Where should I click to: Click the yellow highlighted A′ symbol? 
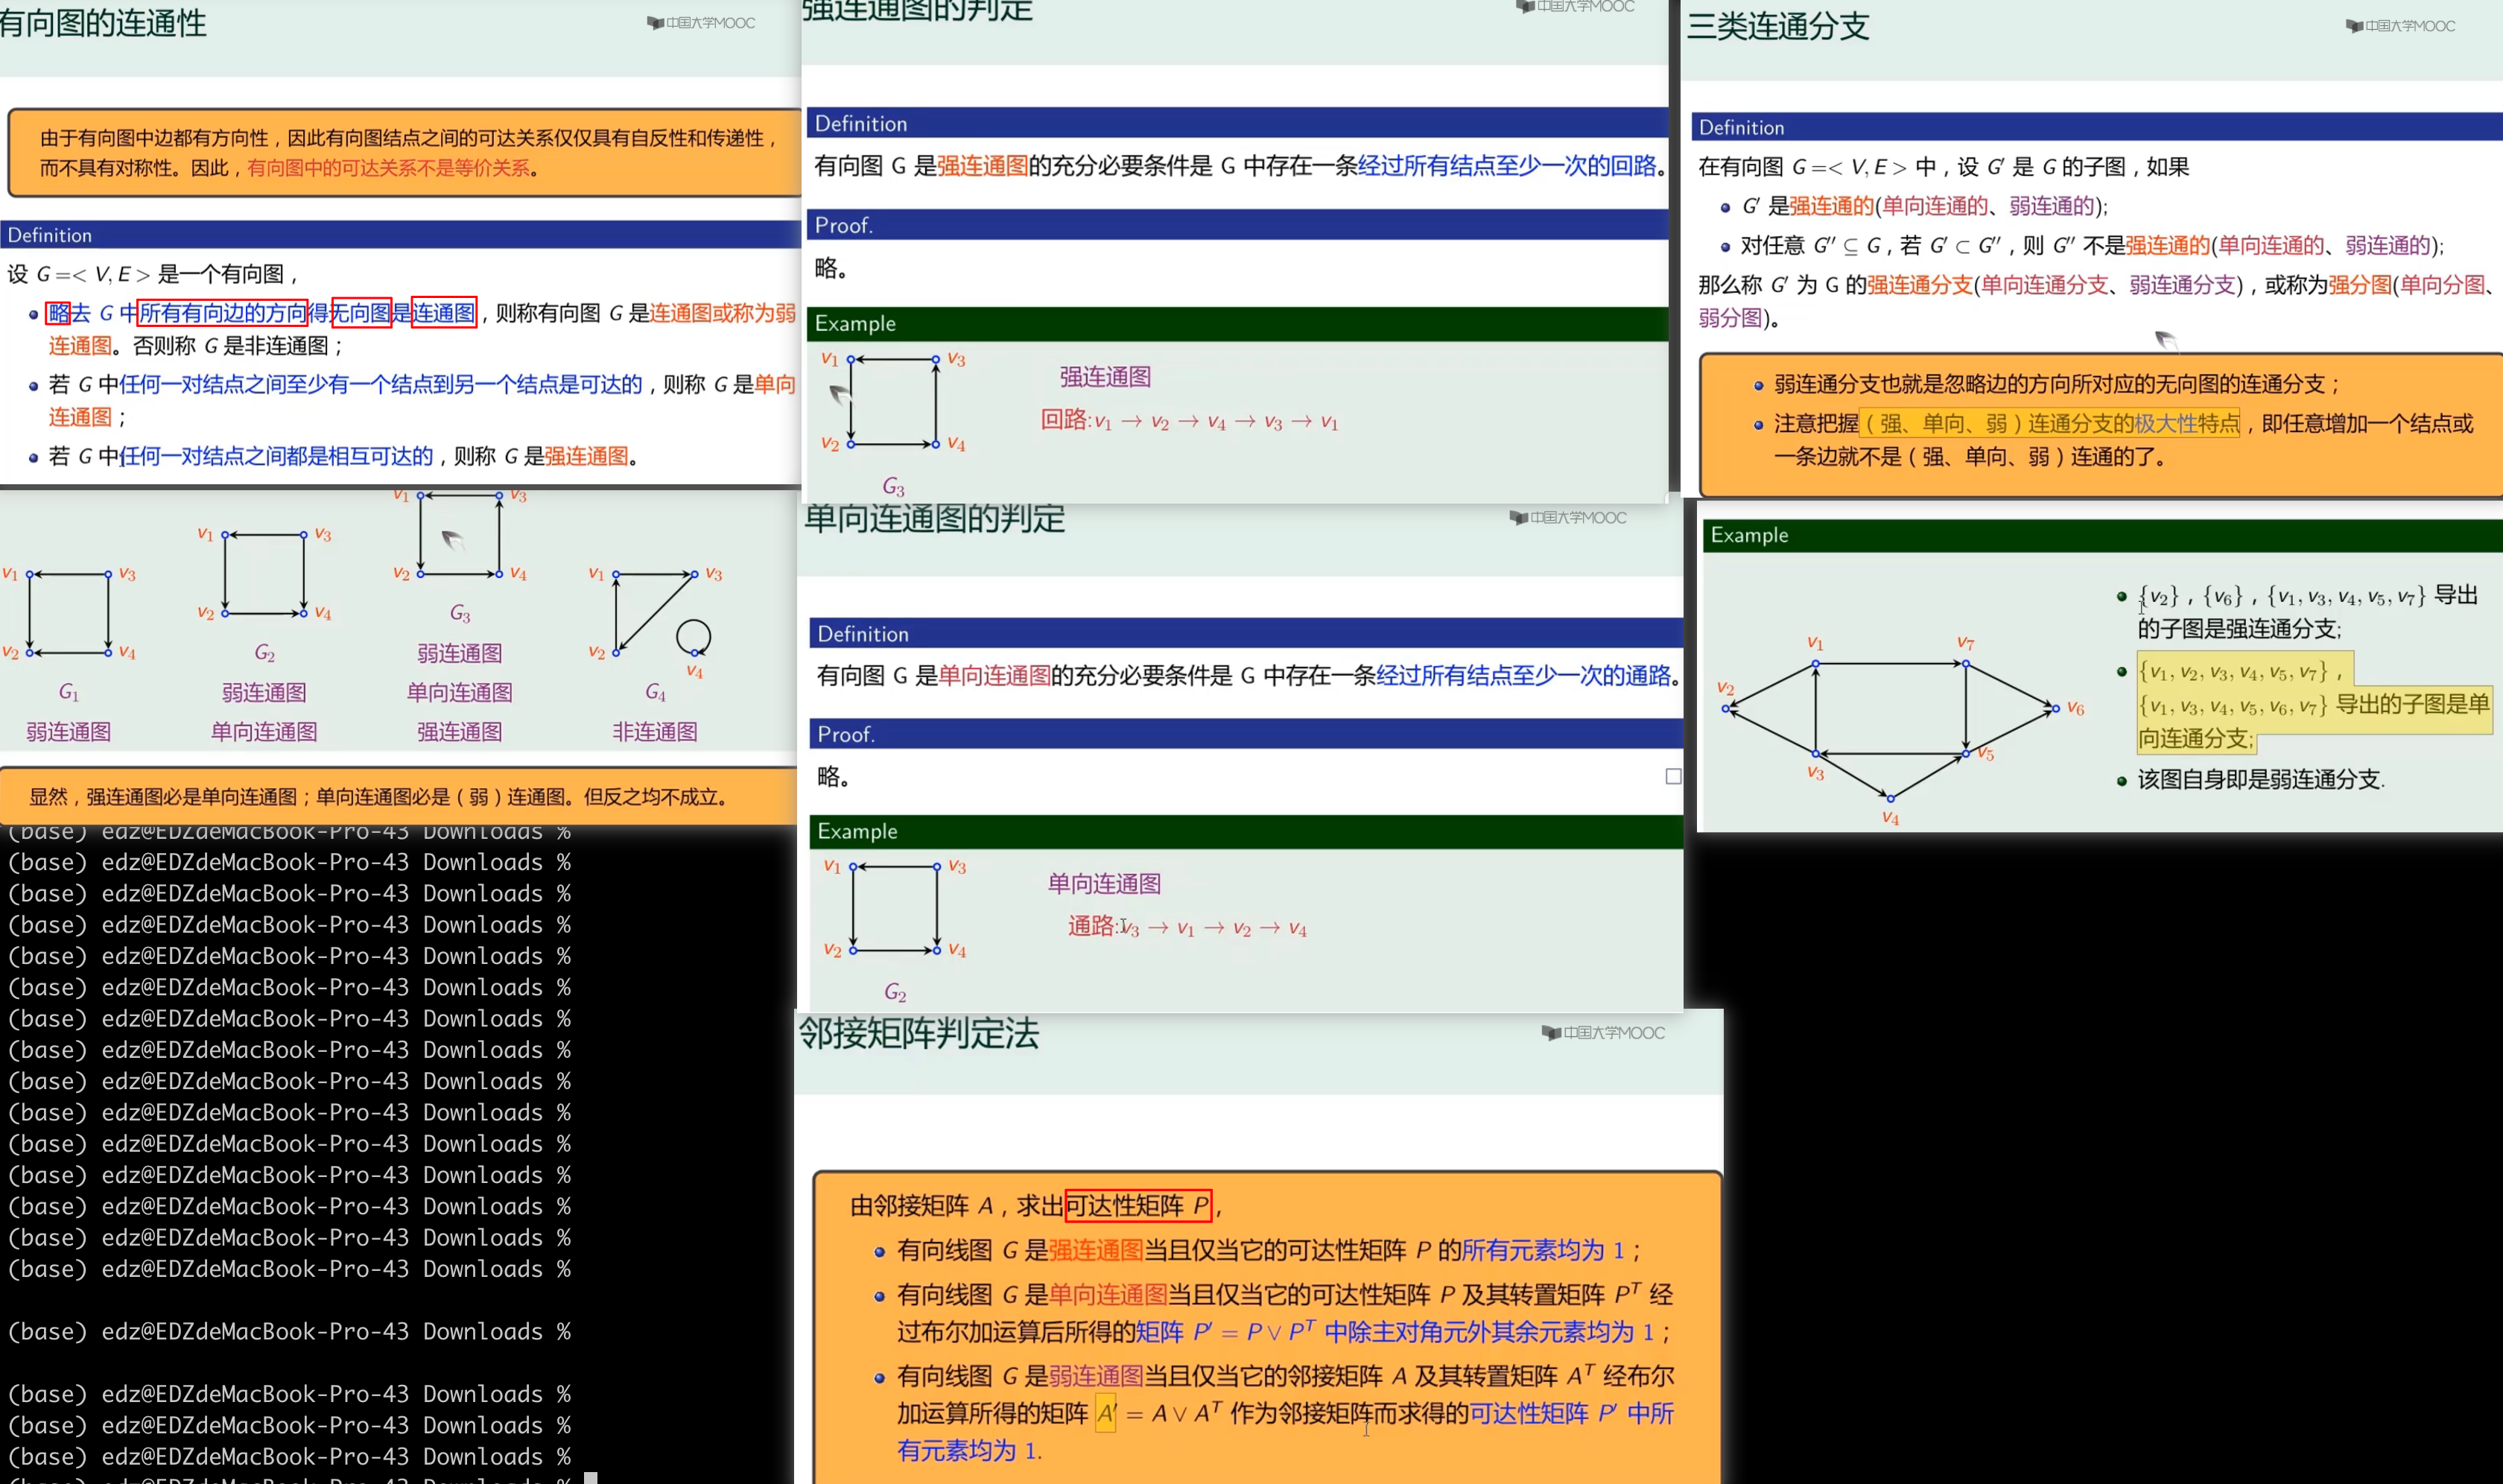coord(1105,1413)
